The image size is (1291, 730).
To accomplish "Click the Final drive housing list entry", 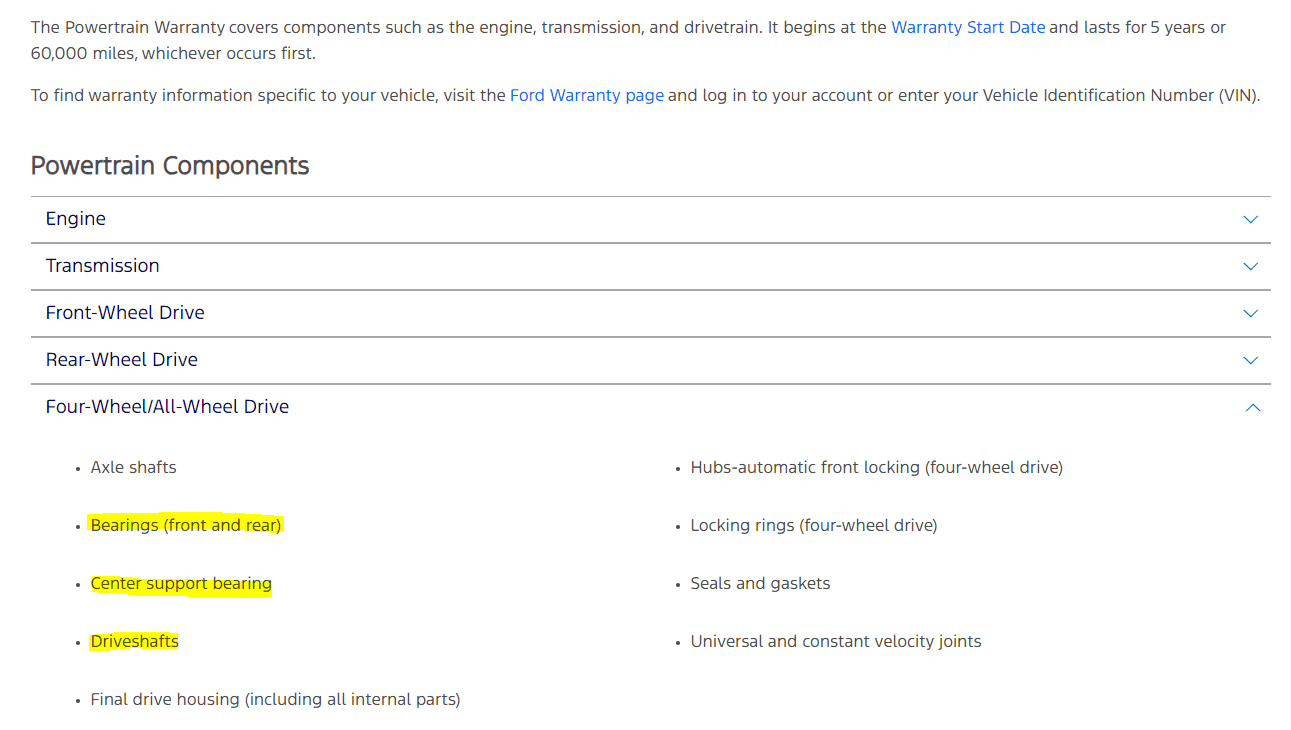I will (275, 700).
